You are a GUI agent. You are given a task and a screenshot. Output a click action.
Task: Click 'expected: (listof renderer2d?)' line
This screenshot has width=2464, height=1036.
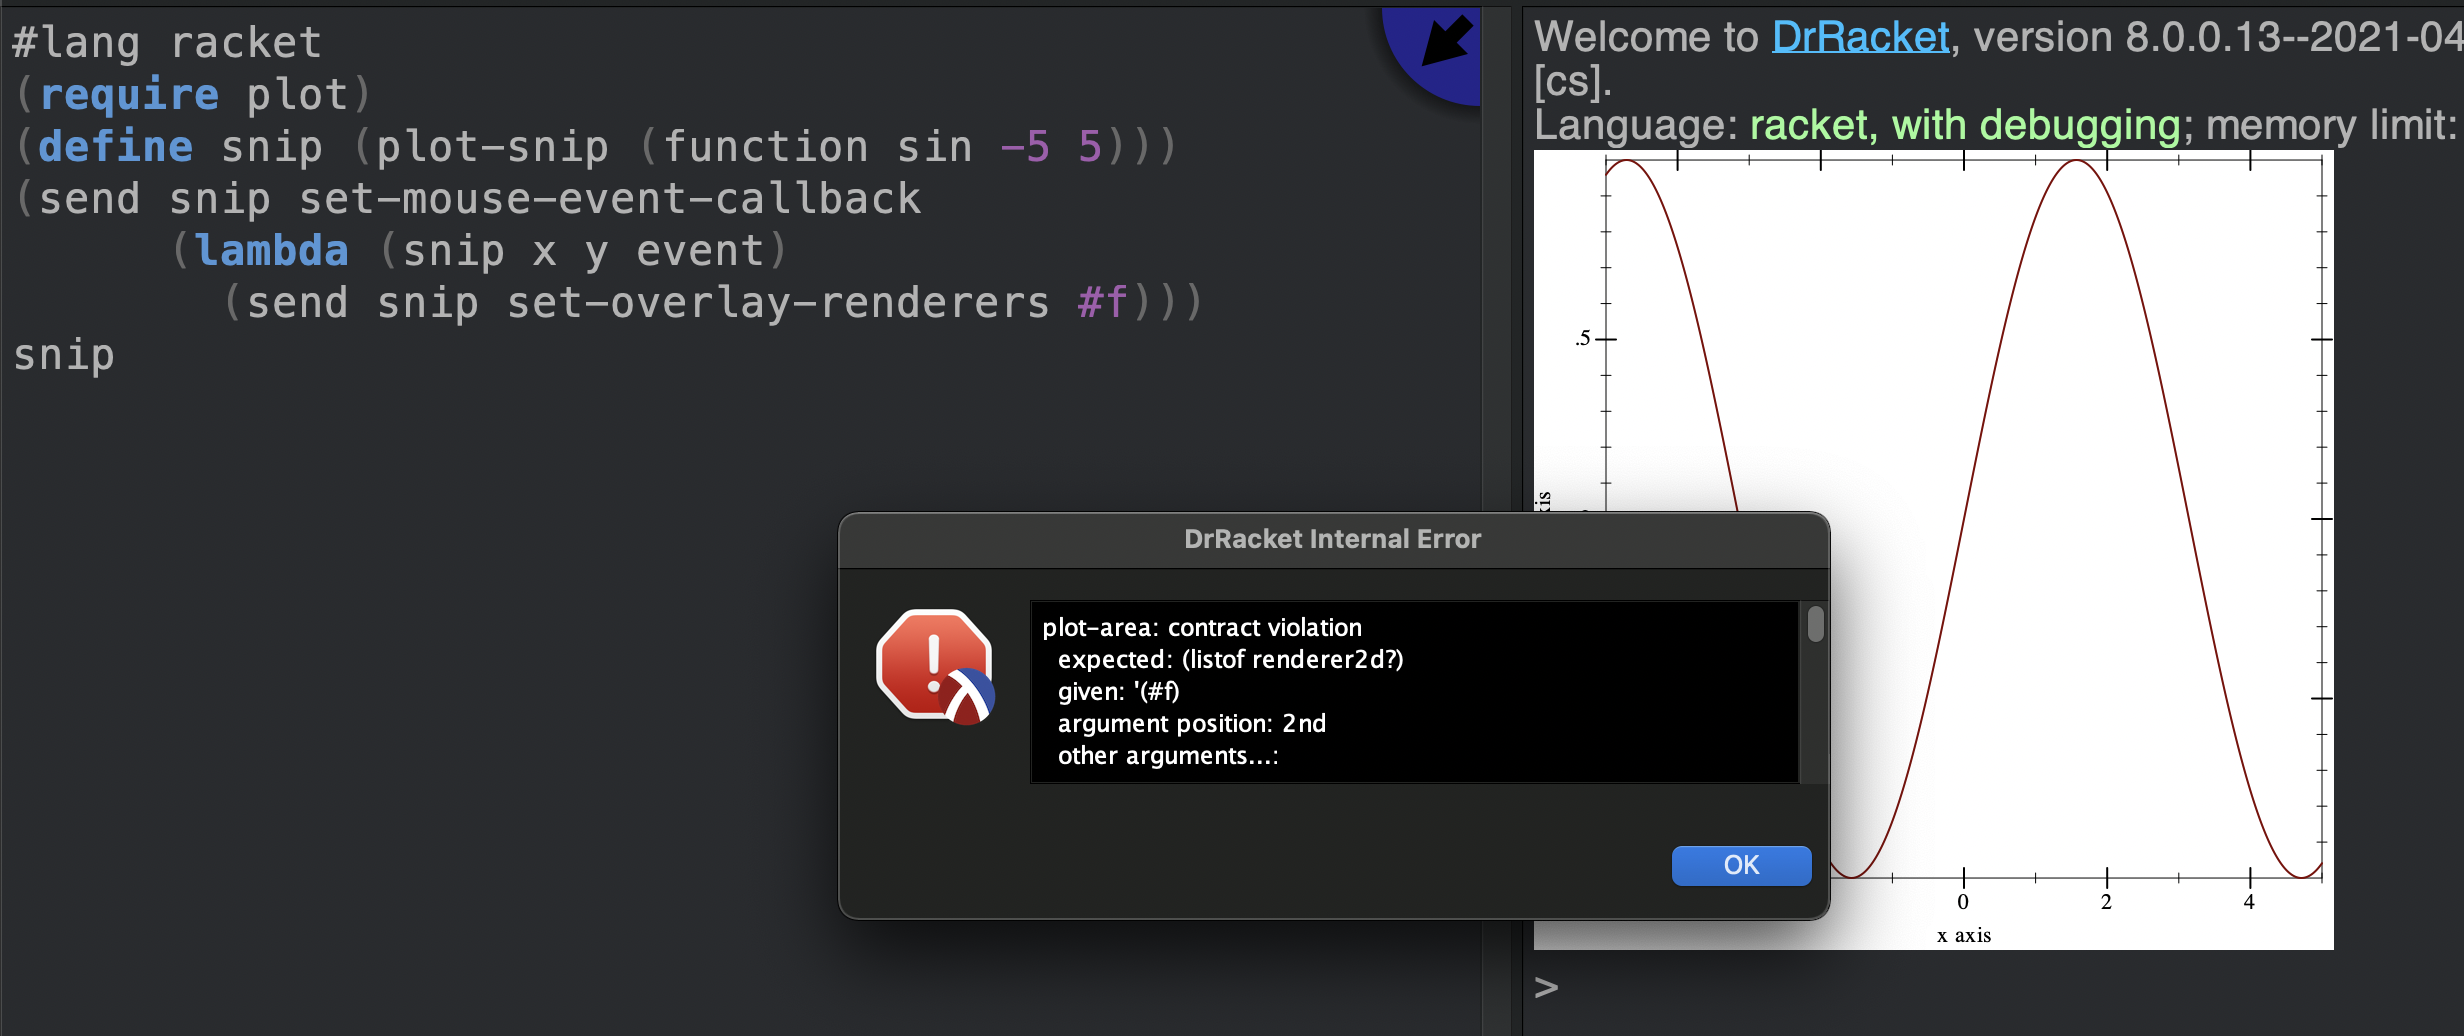pos(1230,660)
